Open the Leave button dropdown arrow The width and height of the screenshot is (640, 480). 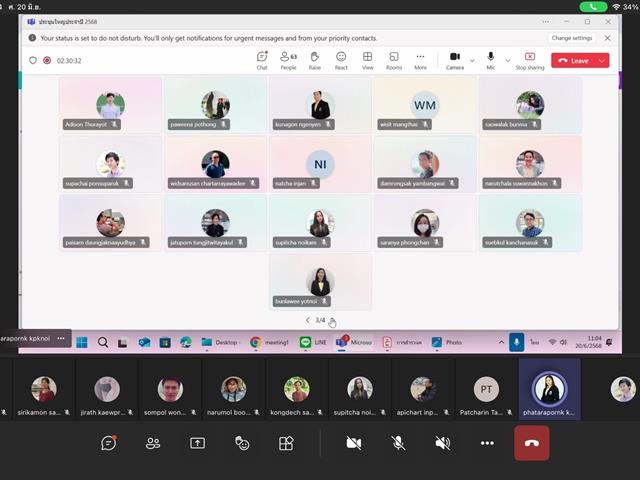tap(602, 60)
